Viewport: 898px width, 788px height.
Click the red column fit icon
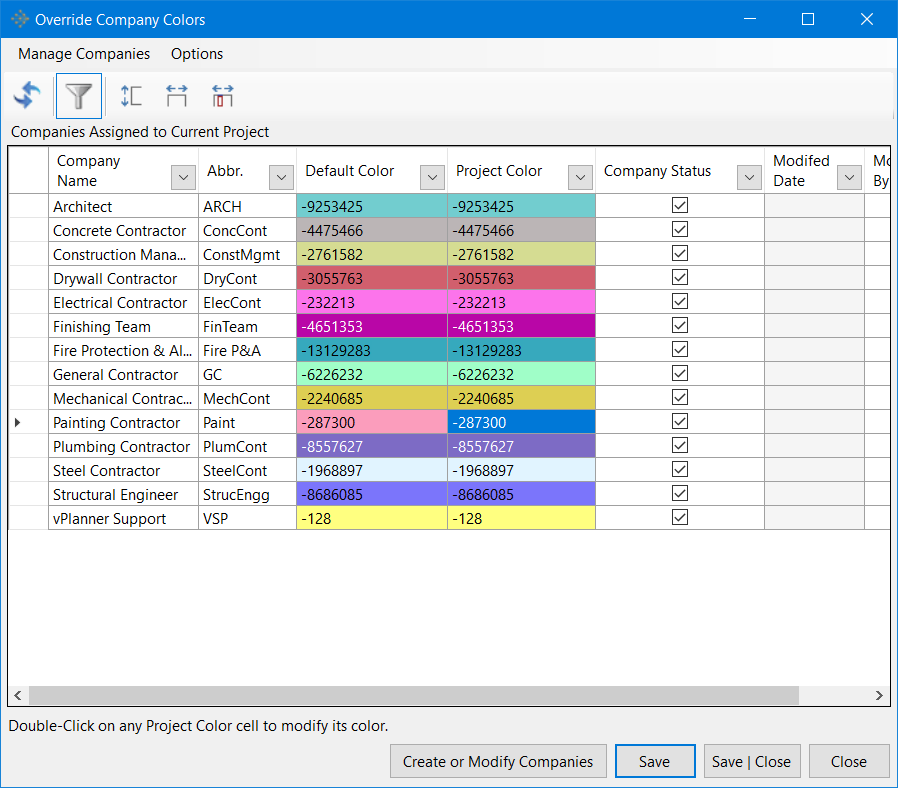coord(222,96)
